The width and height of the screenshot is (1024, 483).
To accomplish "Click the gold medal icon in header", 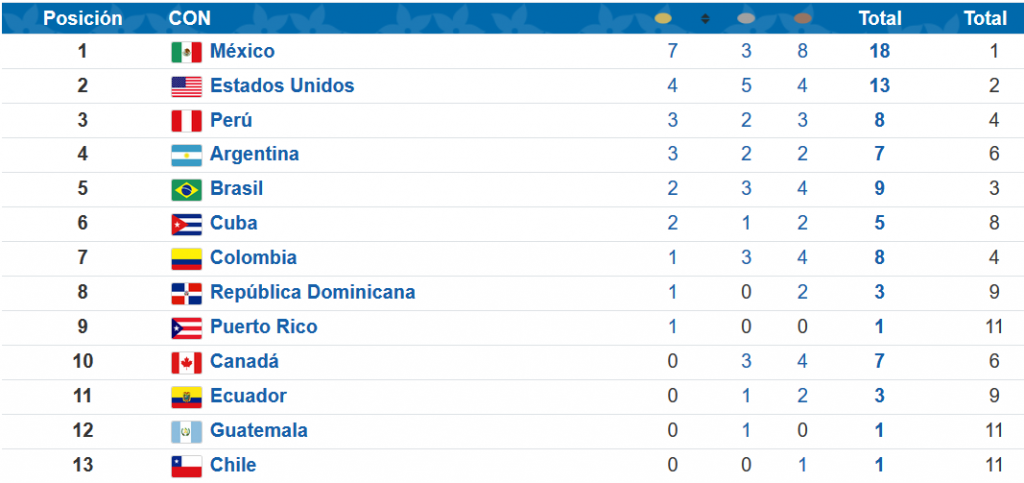I will coord(662,19).
